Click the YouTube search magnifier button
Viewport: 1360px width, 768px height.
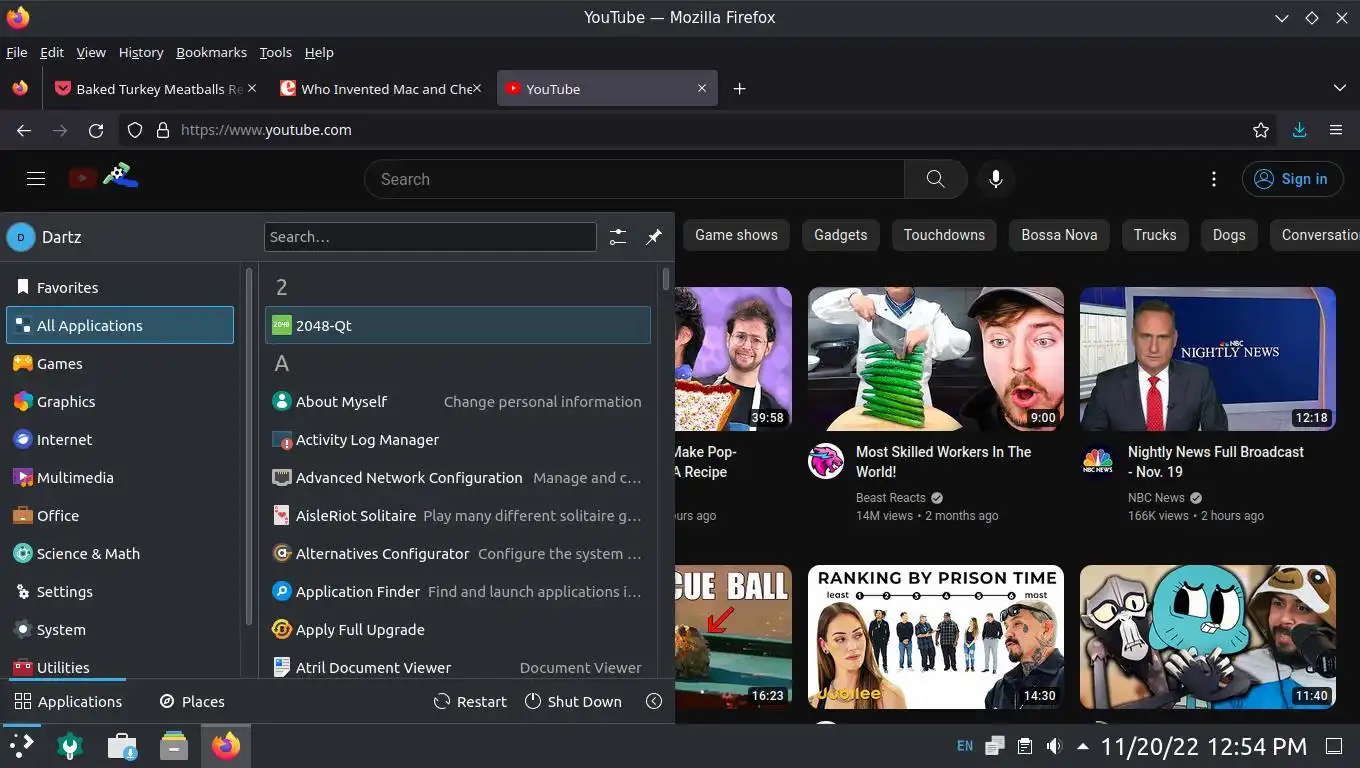click(x=935, y=179)
